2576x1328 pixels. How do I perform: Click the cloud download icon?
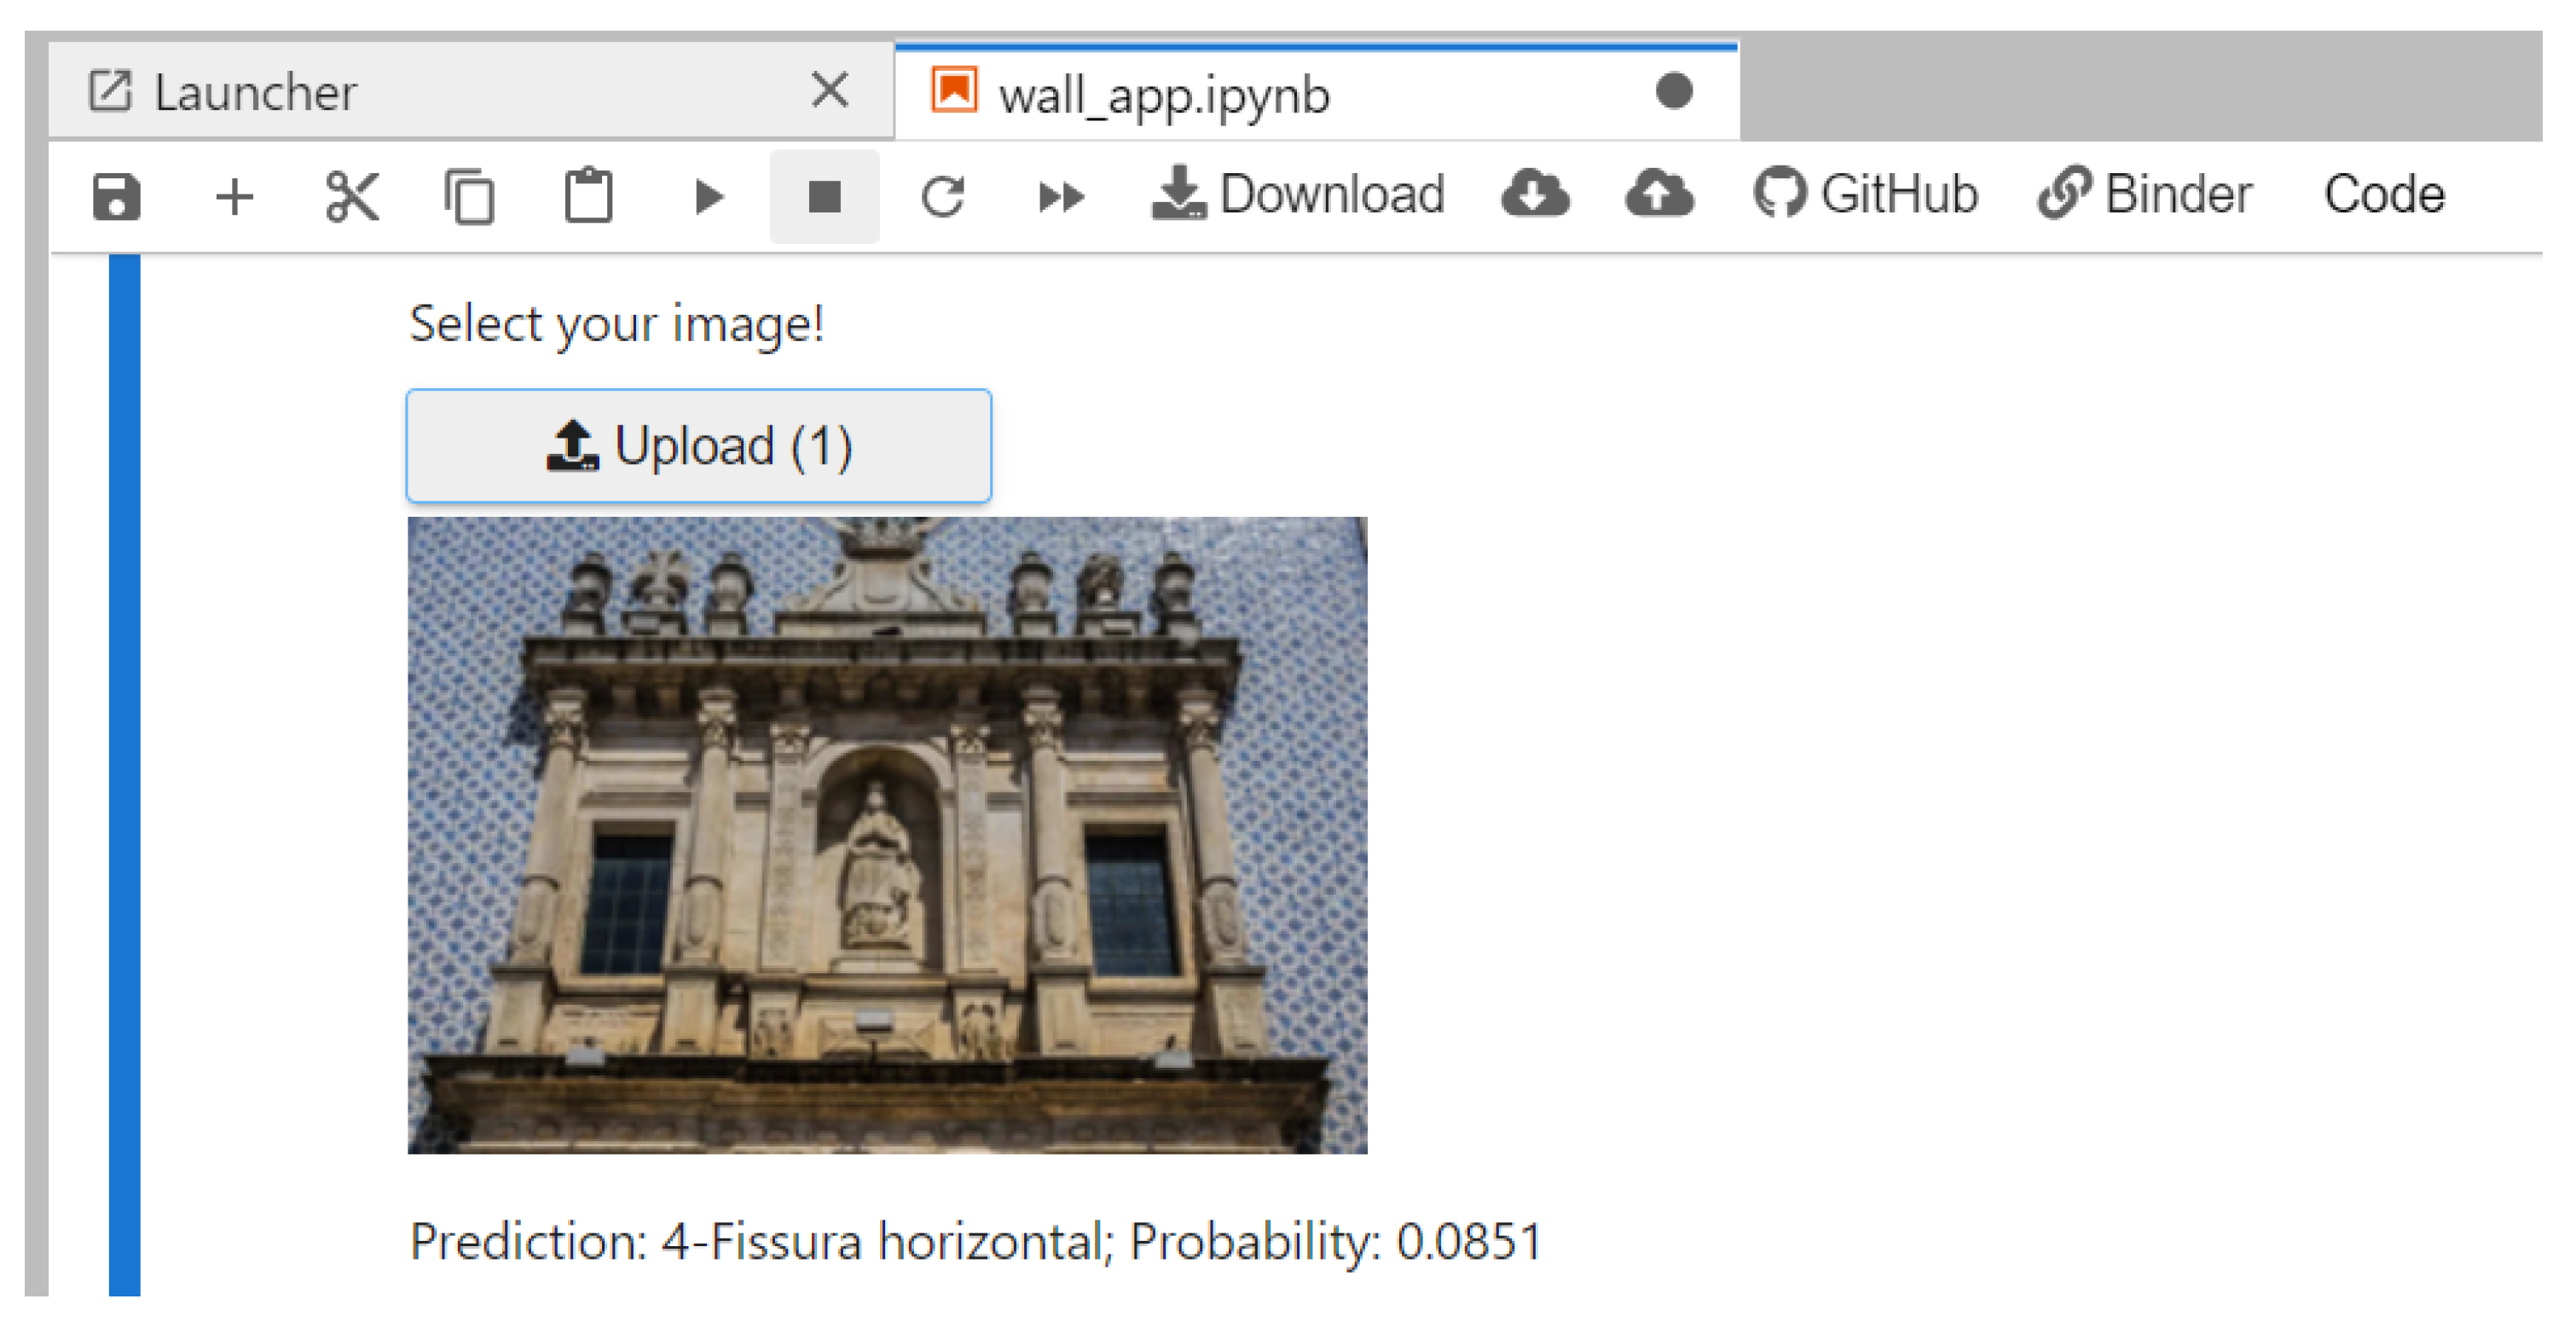click(1535, 194)
